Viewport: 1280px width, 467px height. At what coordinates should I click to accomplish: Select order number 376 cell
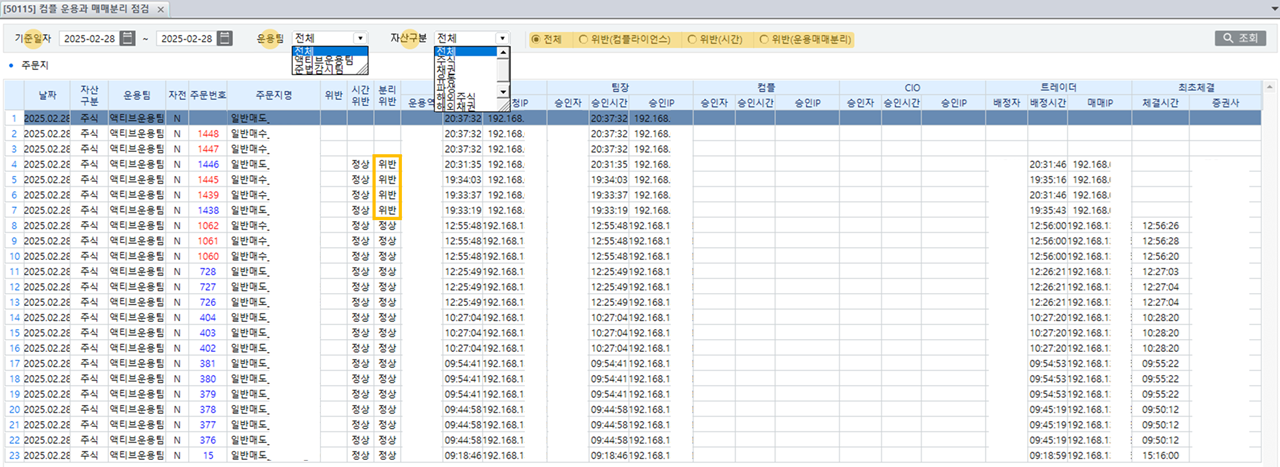(208, 440)
